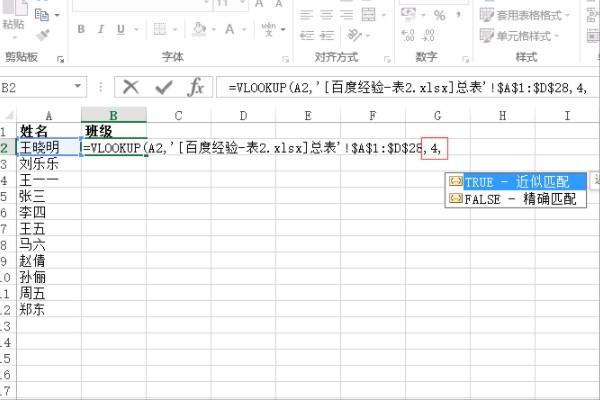Select the Format Painter brush icon

42,34
